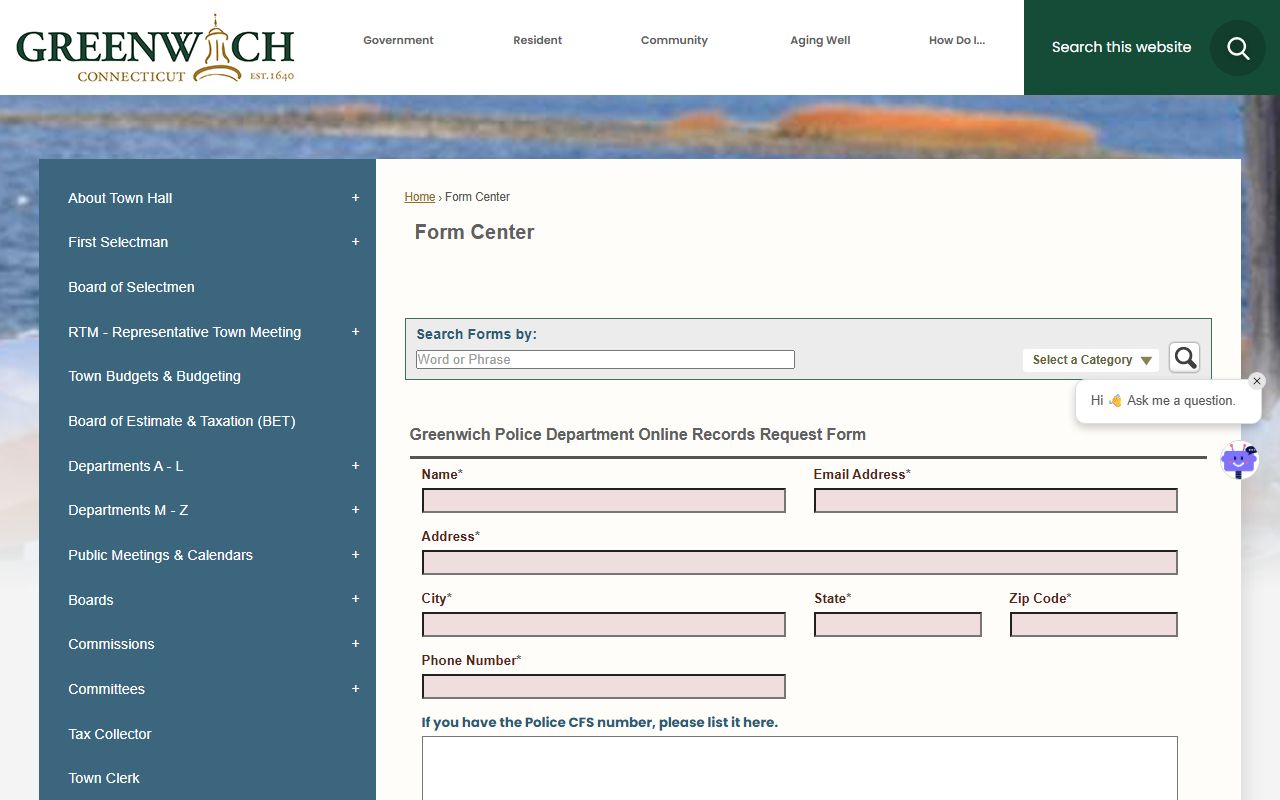
Task: Open Commissions sidebar link
Action: click(111, 644)
